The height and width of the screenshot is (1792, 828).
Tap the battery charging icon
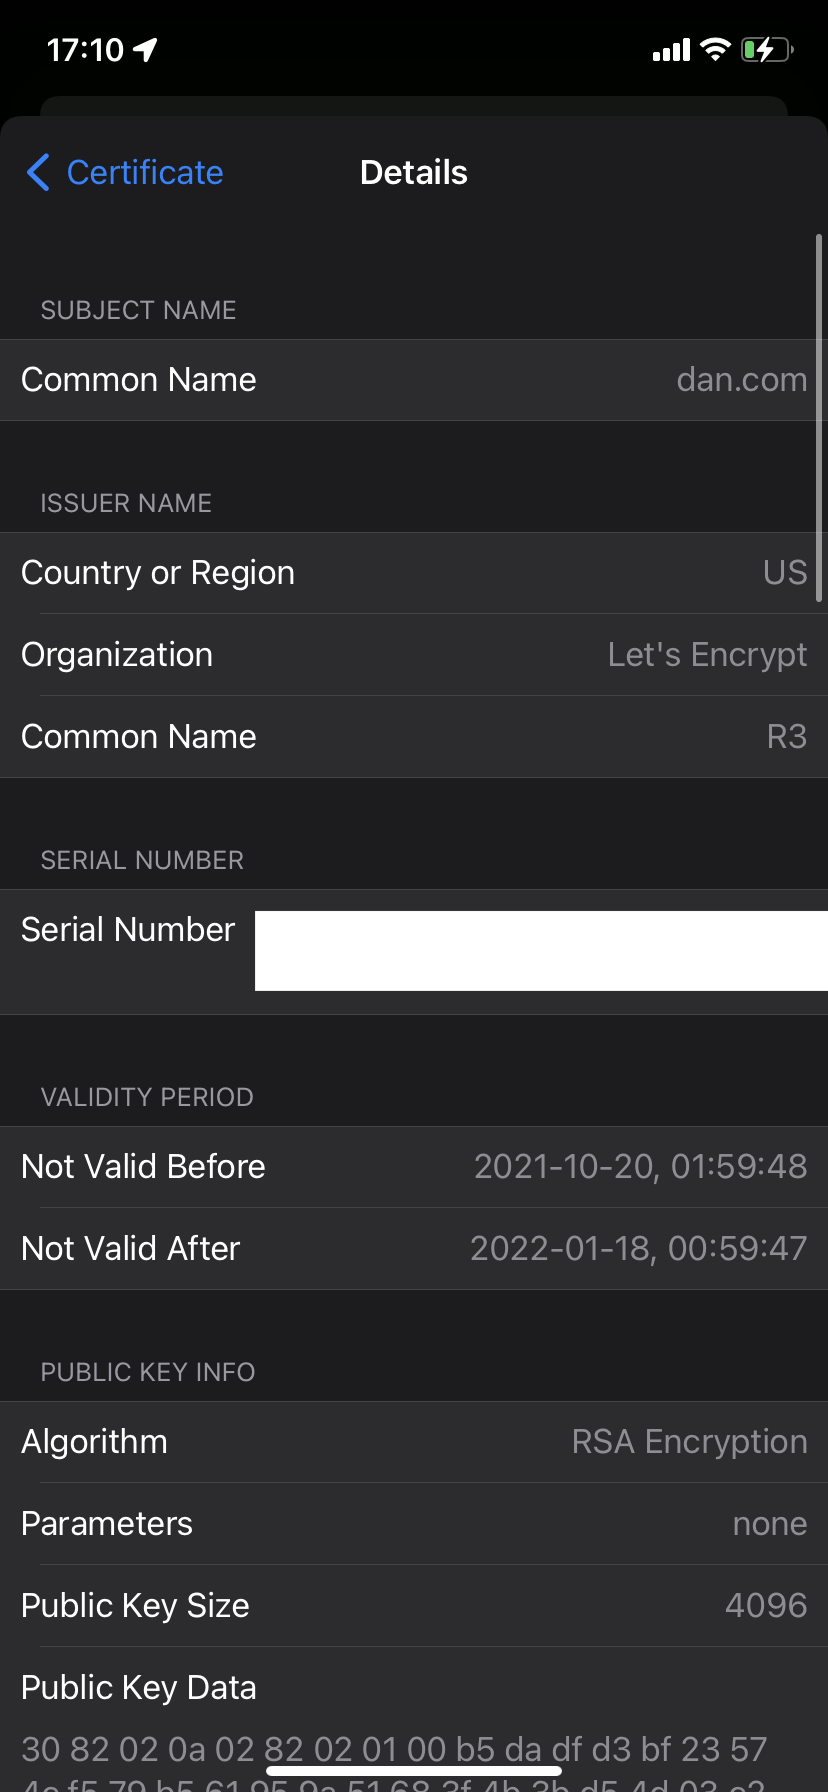766,49
